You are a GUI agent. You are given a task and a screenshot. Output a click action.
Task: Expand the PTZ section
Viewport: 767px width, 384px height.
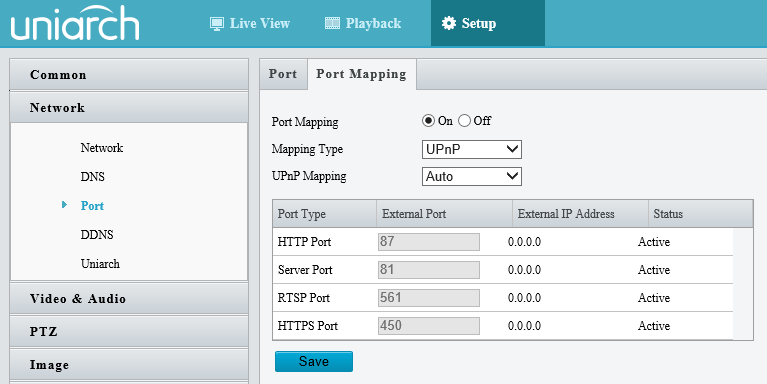(x=129, y=331)
